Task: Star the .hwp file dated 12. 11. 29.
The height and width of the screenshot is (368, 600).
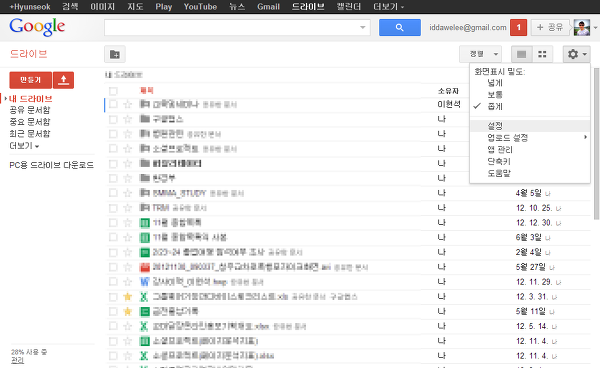Action: [127, 282]
